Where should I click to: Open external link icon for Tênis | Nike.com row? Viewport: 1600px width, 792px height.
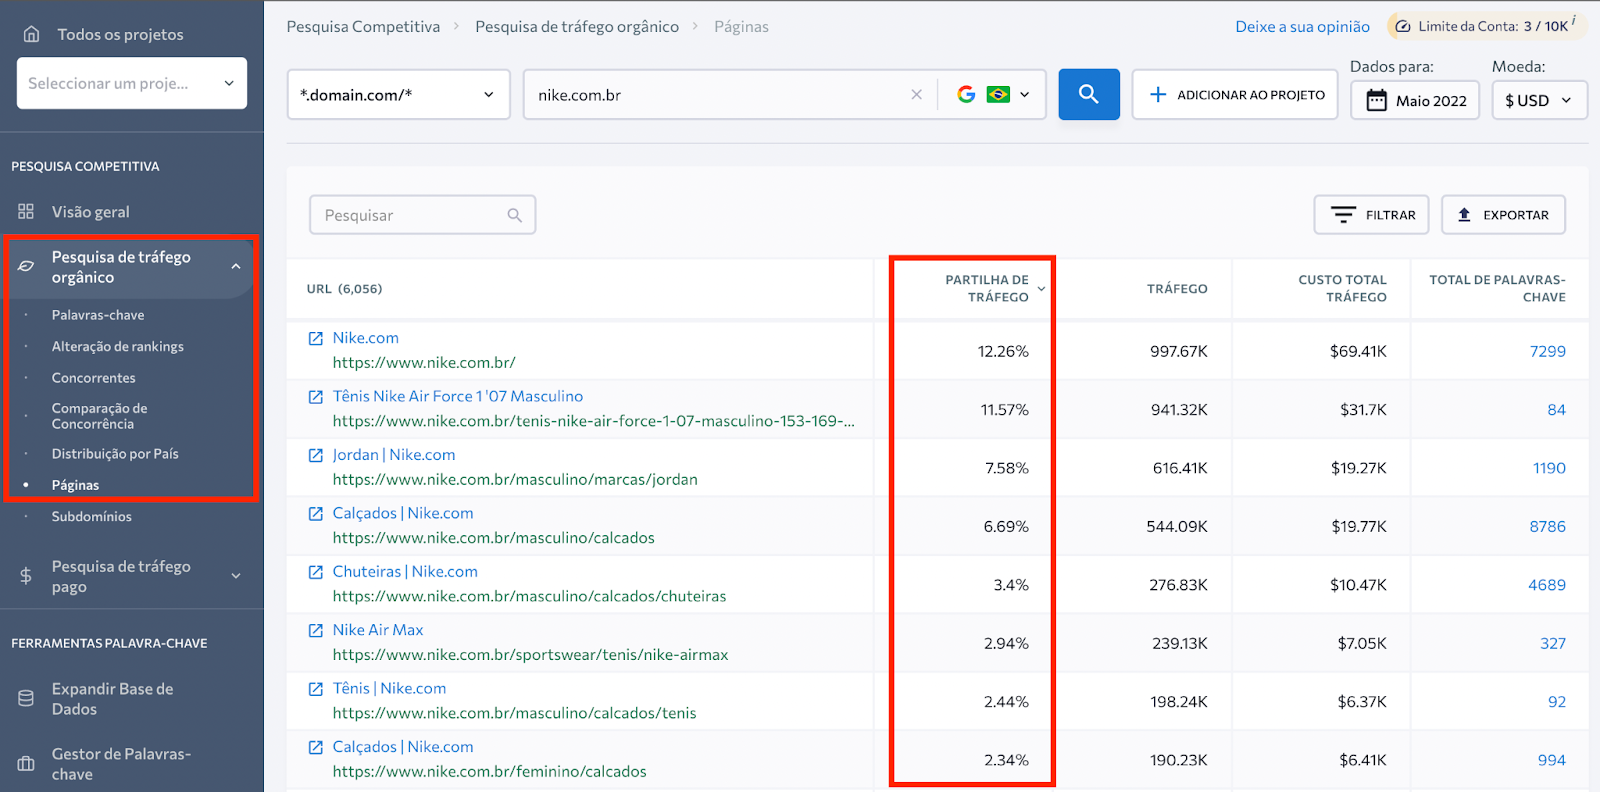click(x=316, y=689)
